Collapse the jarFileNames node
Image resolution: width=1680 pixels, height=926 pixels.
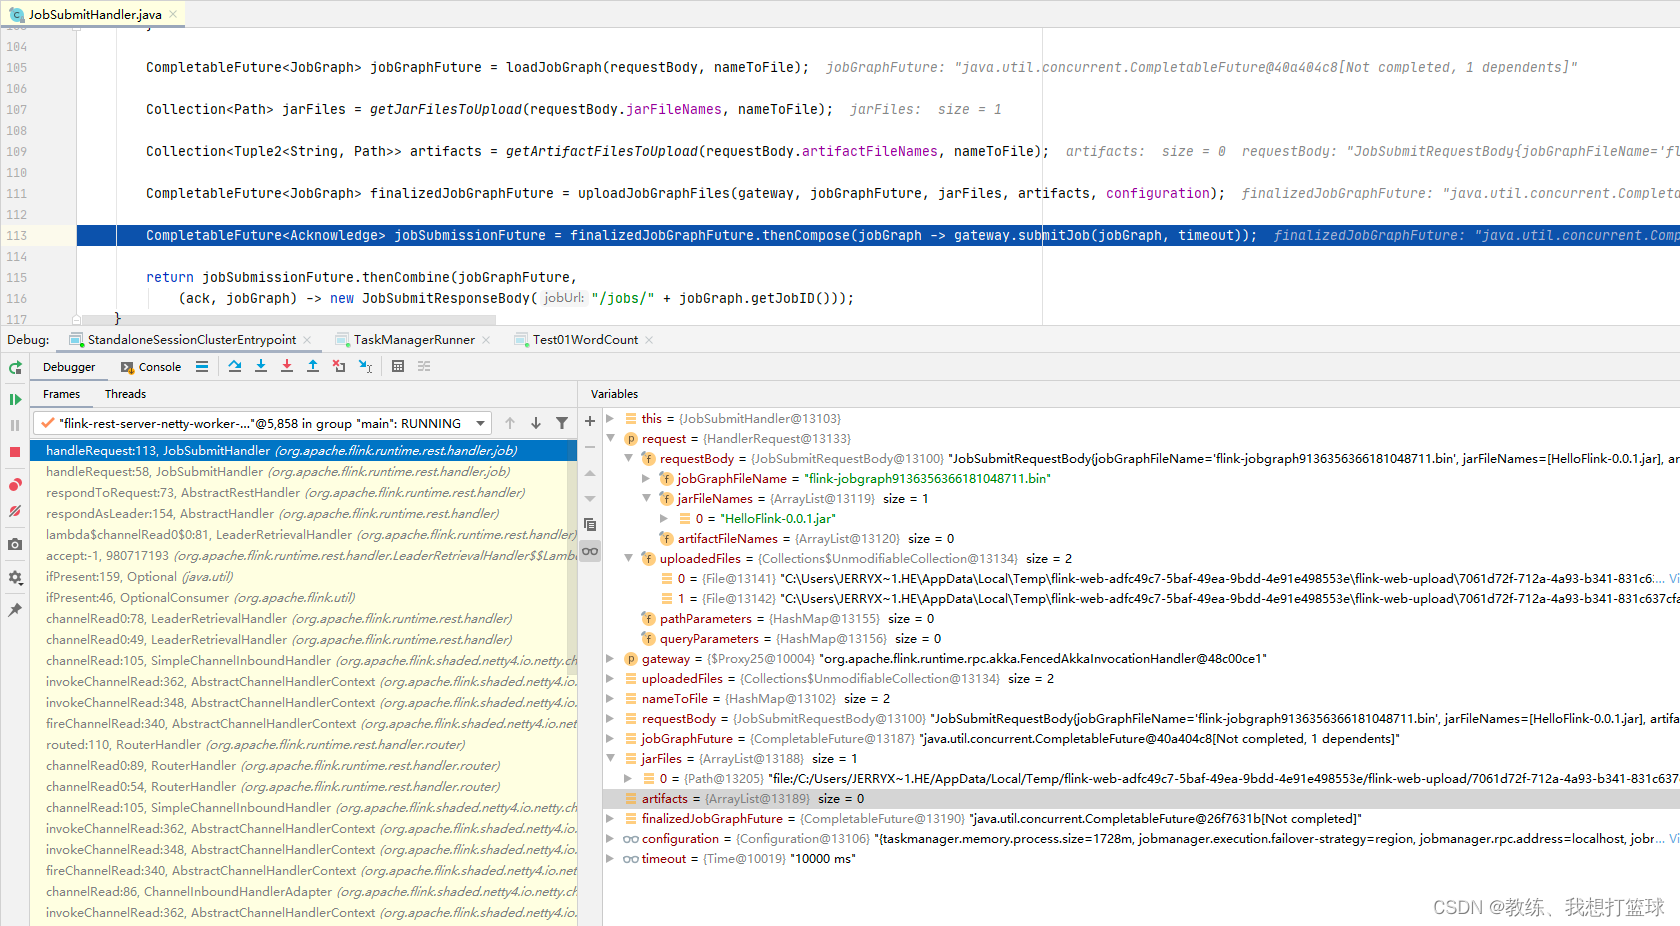click(646, 499)
